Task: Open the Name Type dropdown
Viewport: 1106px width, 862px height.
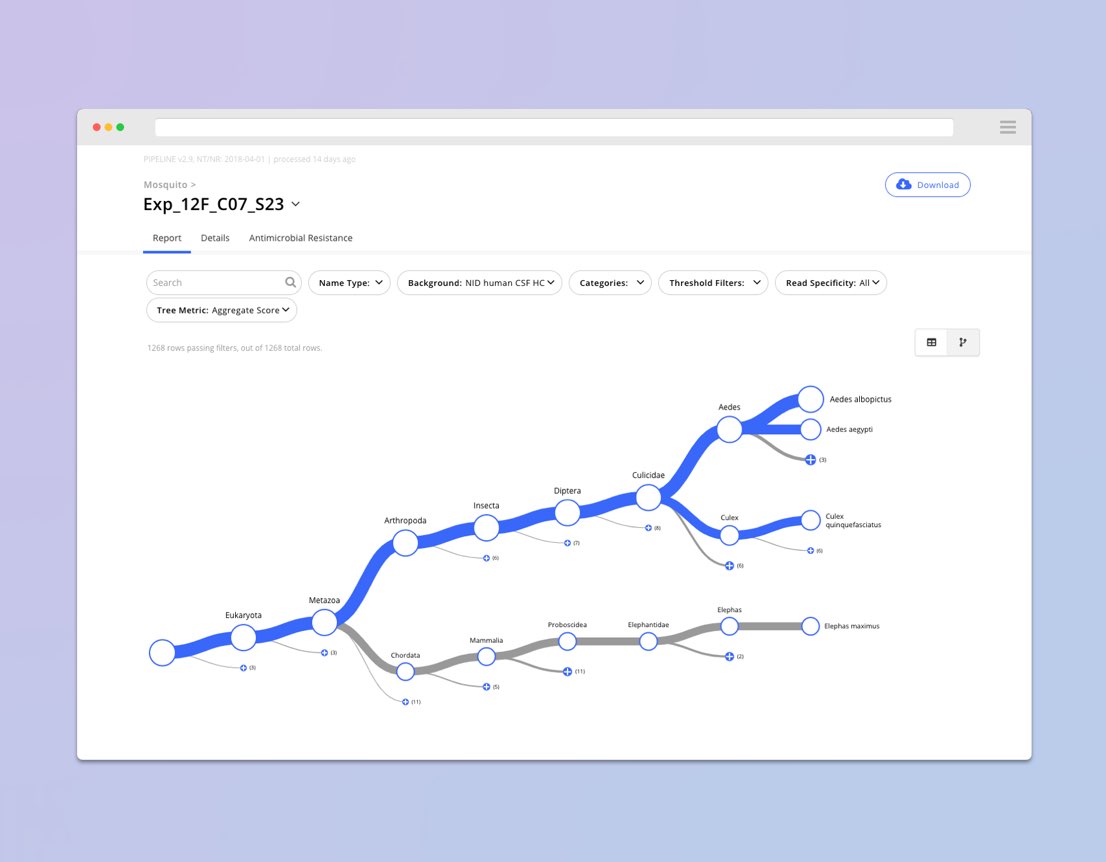Action: point(350,283)
